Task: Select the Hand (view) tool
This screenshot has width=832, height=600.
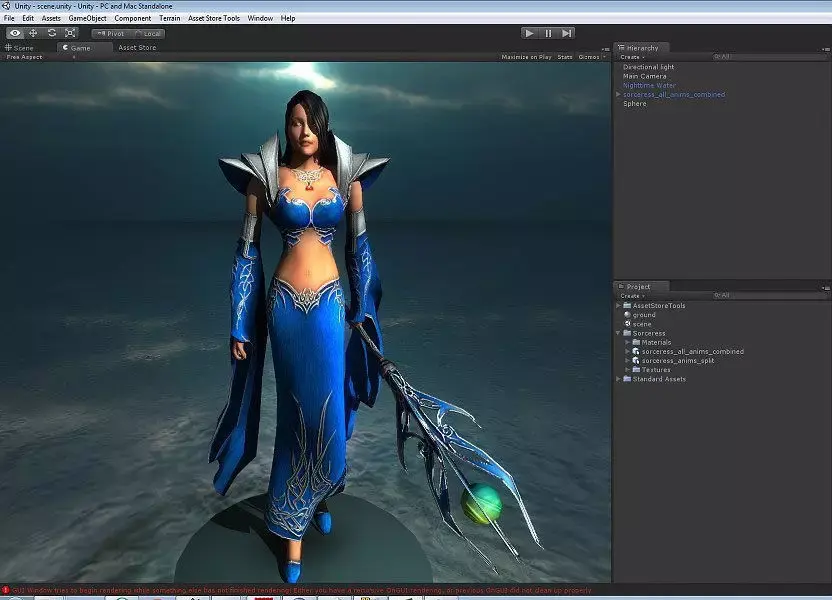Action: click(15, 33)
